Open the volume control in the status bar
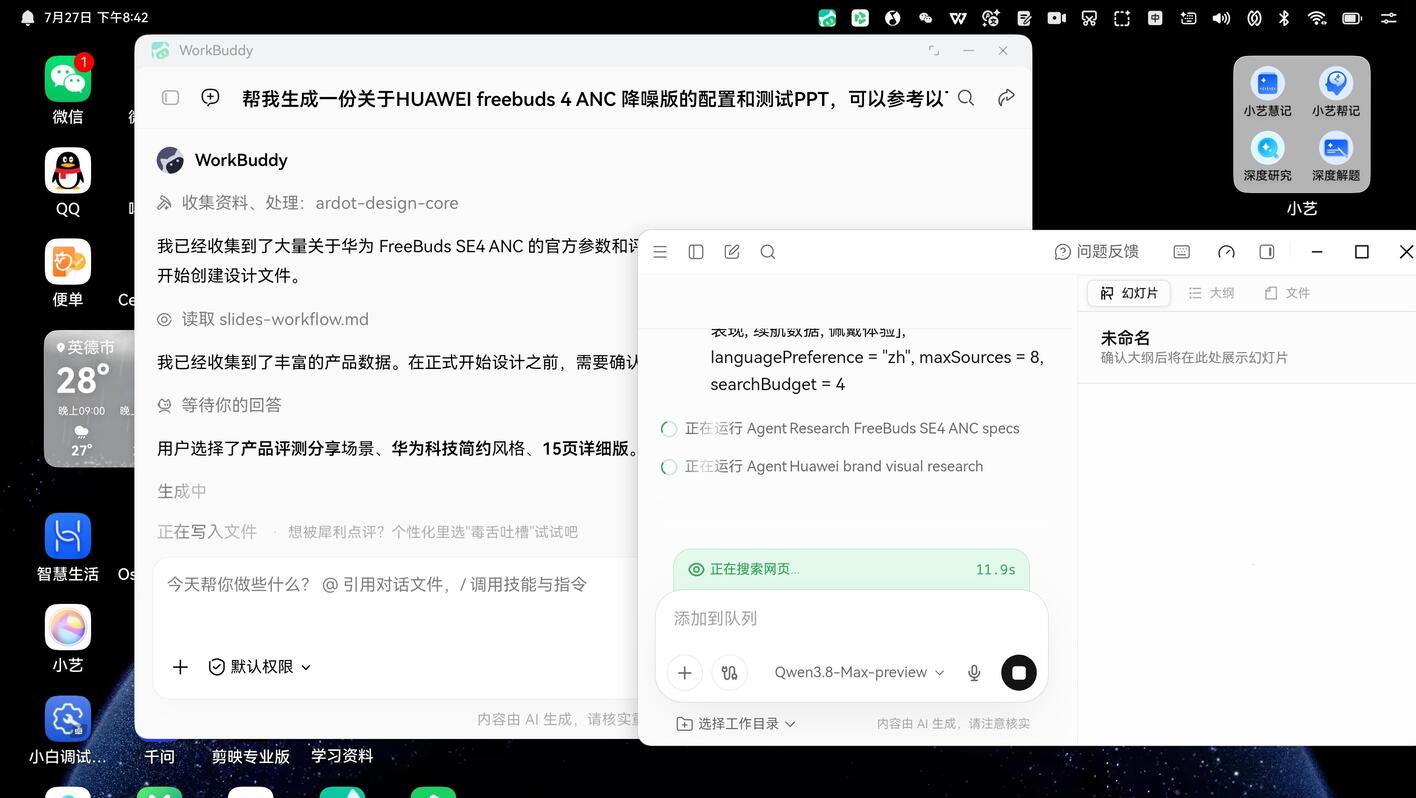 click(x=1221, y=18)
